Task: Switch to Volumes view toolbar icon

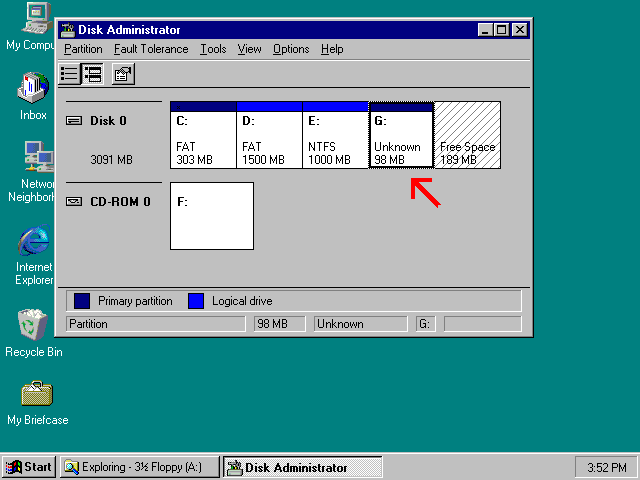Action: click(69, 74)
